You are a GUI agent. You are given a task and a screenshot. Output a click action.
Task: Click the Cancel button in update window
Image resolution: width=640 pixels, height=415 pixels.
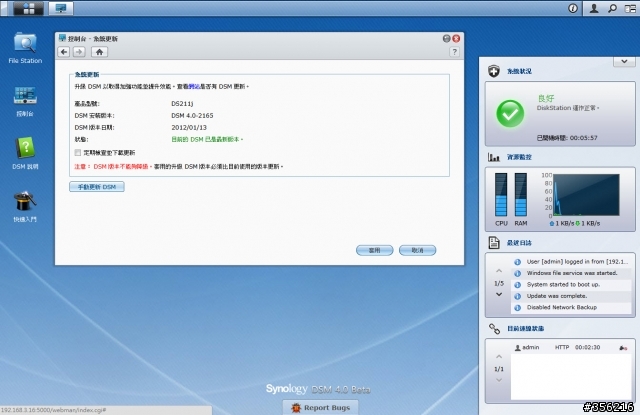[417, 250]
